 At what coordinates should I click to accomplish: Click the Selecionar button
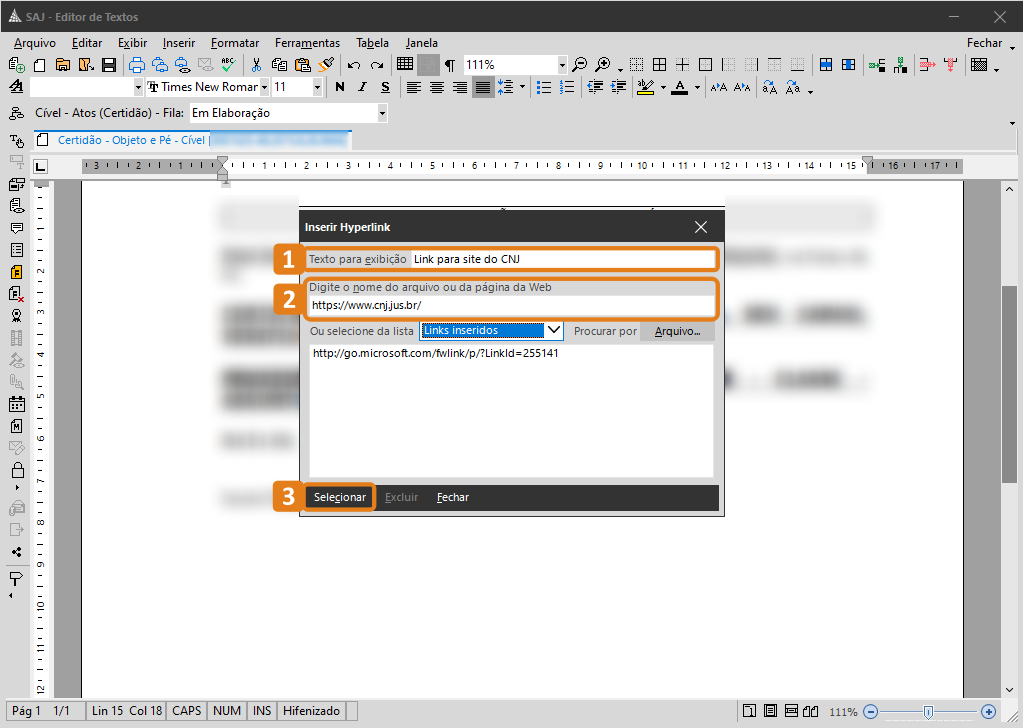[x=340, y=497]
